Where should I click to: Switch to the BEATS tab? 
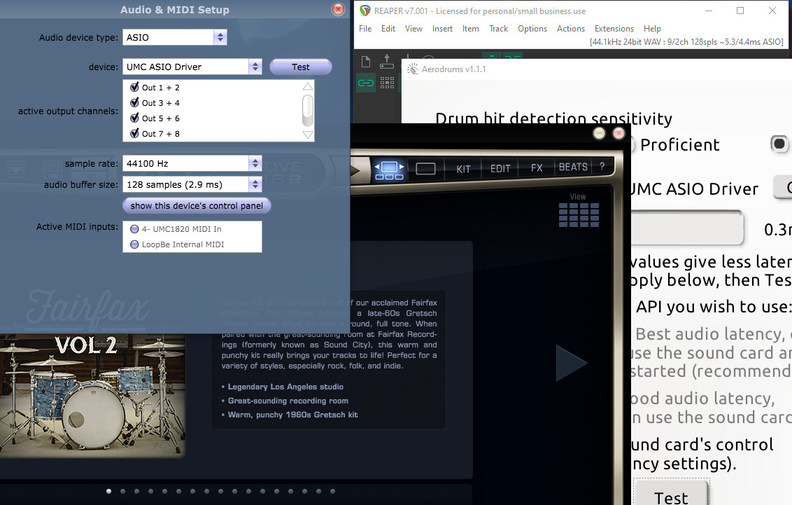click(x=573, y=167)
